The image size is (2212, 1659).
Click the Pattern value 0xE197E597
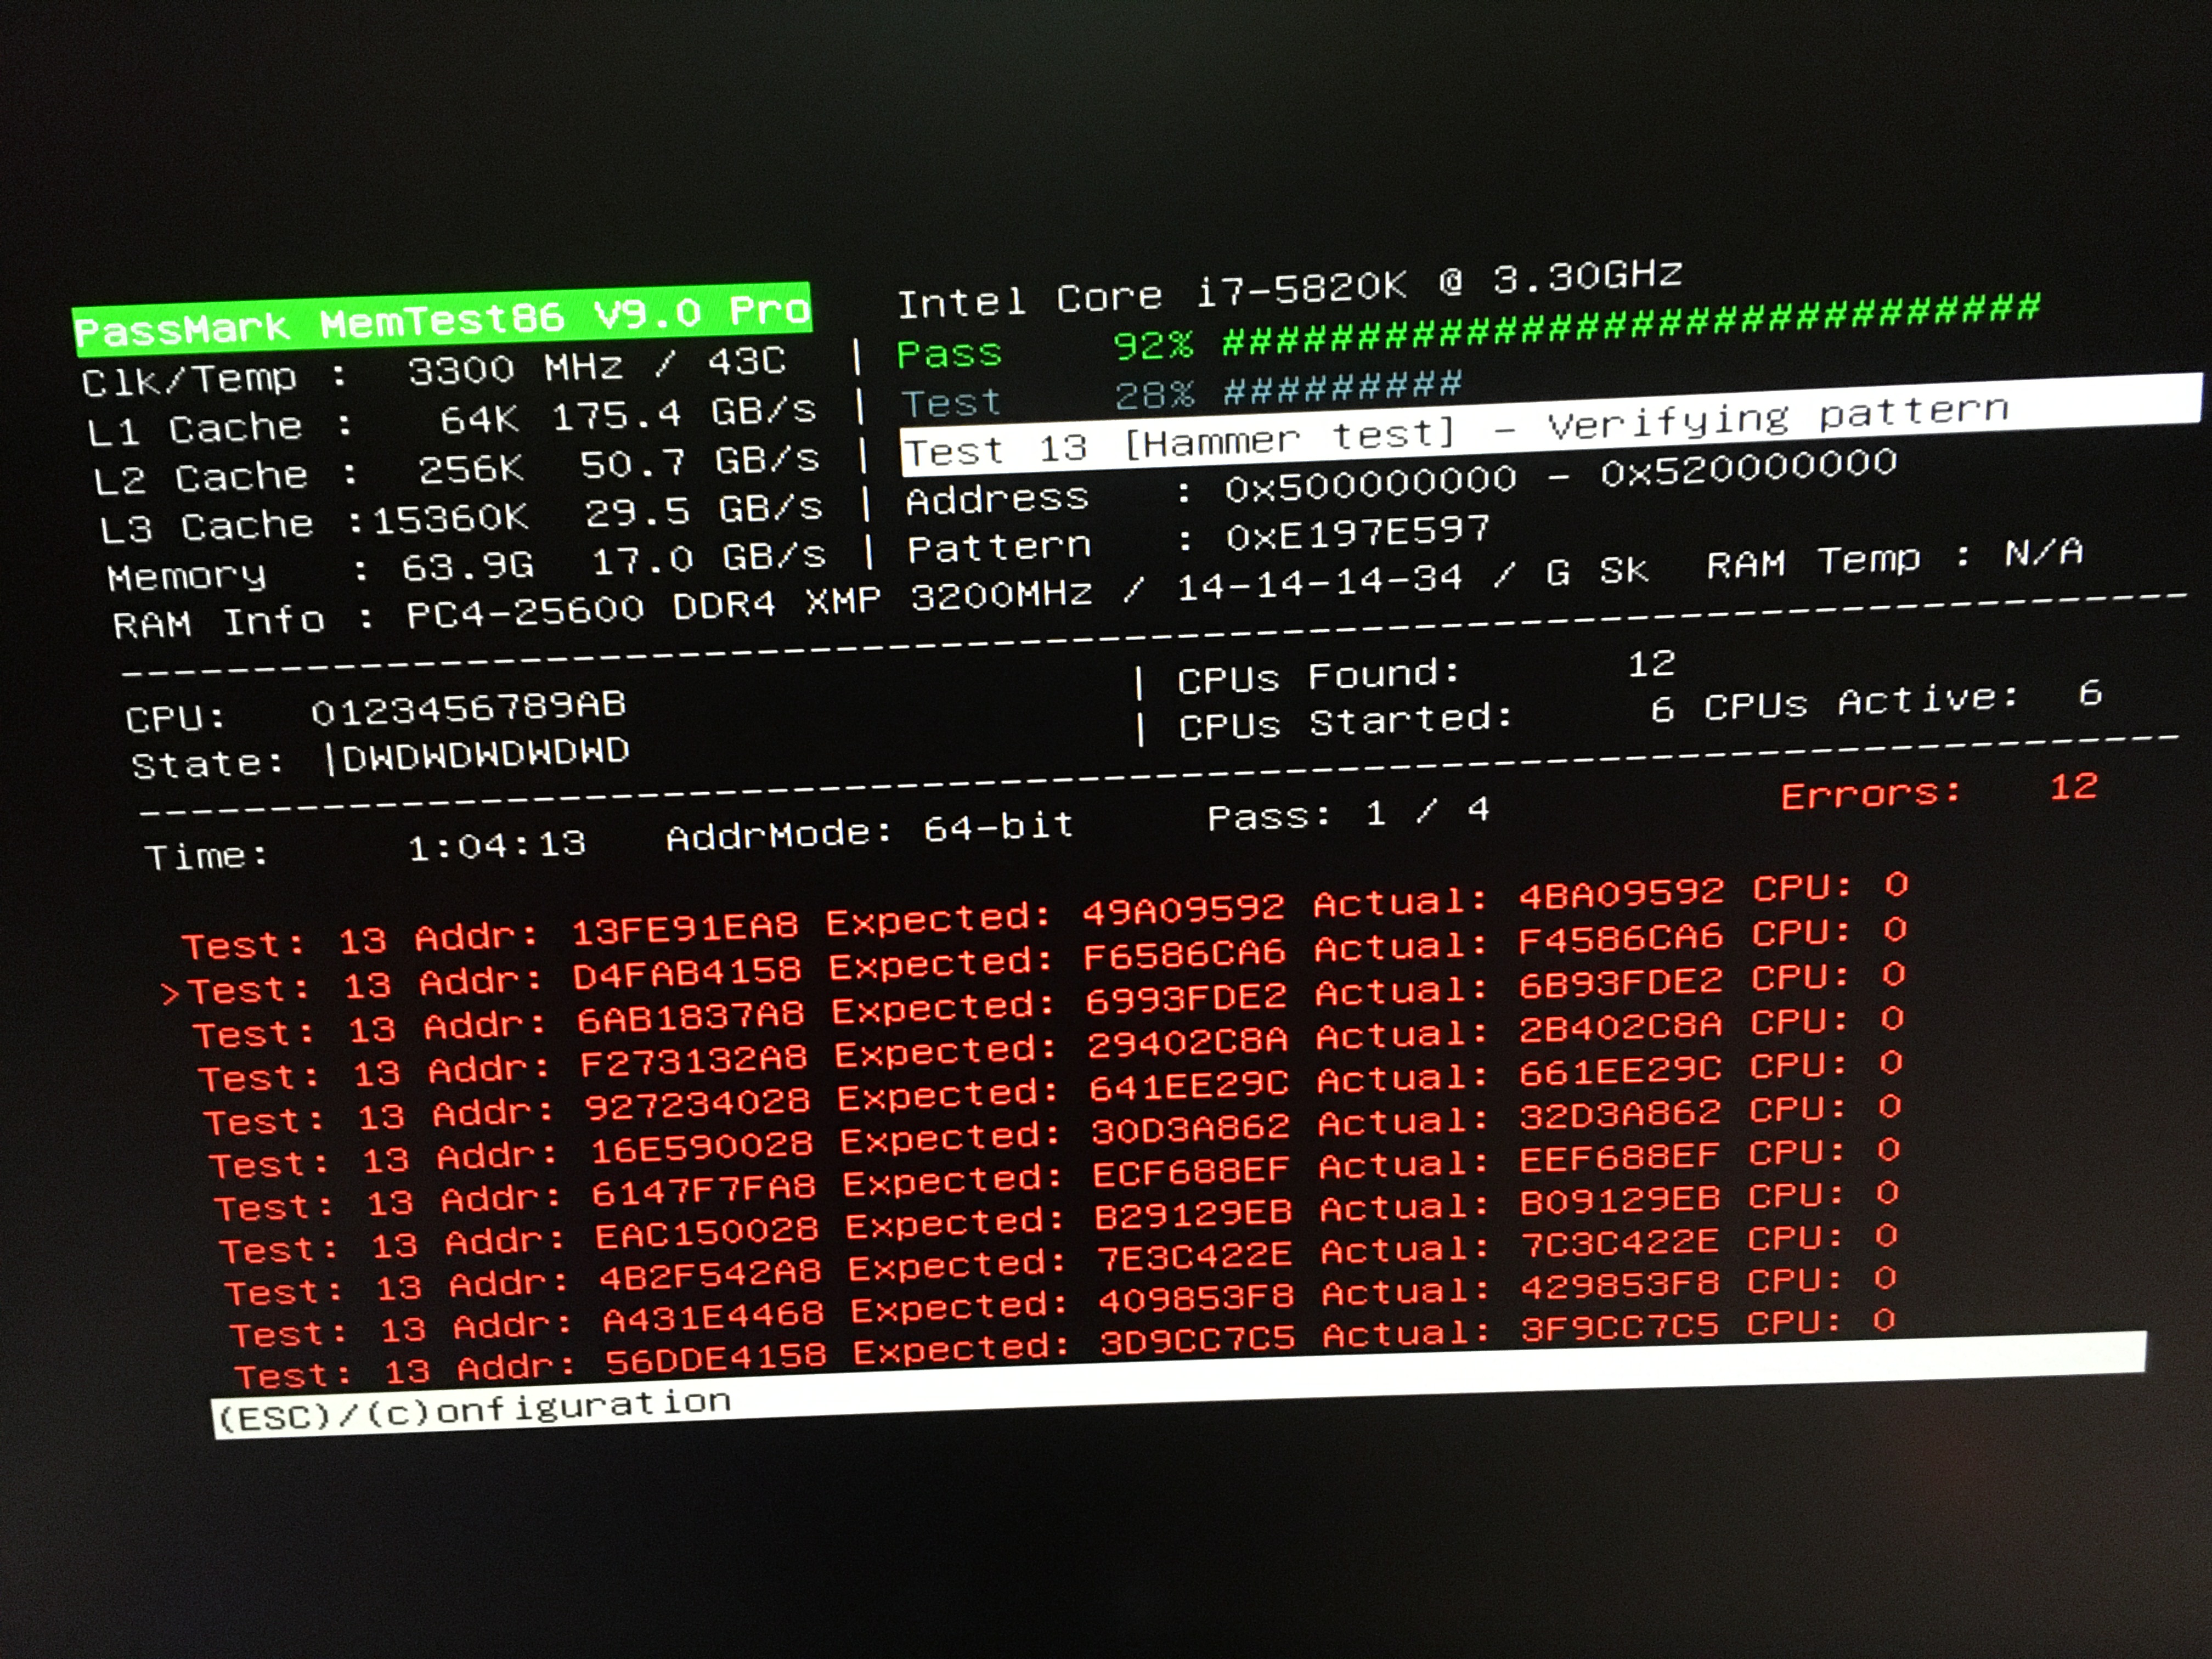pyautogui.click(x=1358, y=533)
